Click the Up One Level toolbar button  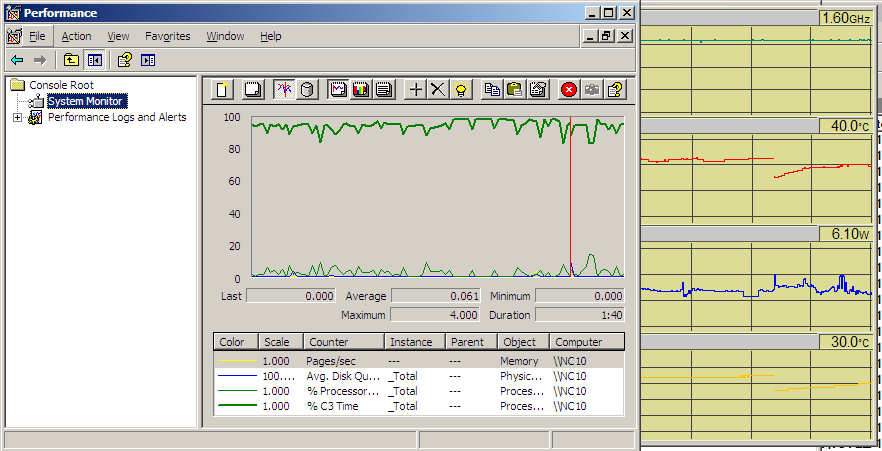point(72,60)
